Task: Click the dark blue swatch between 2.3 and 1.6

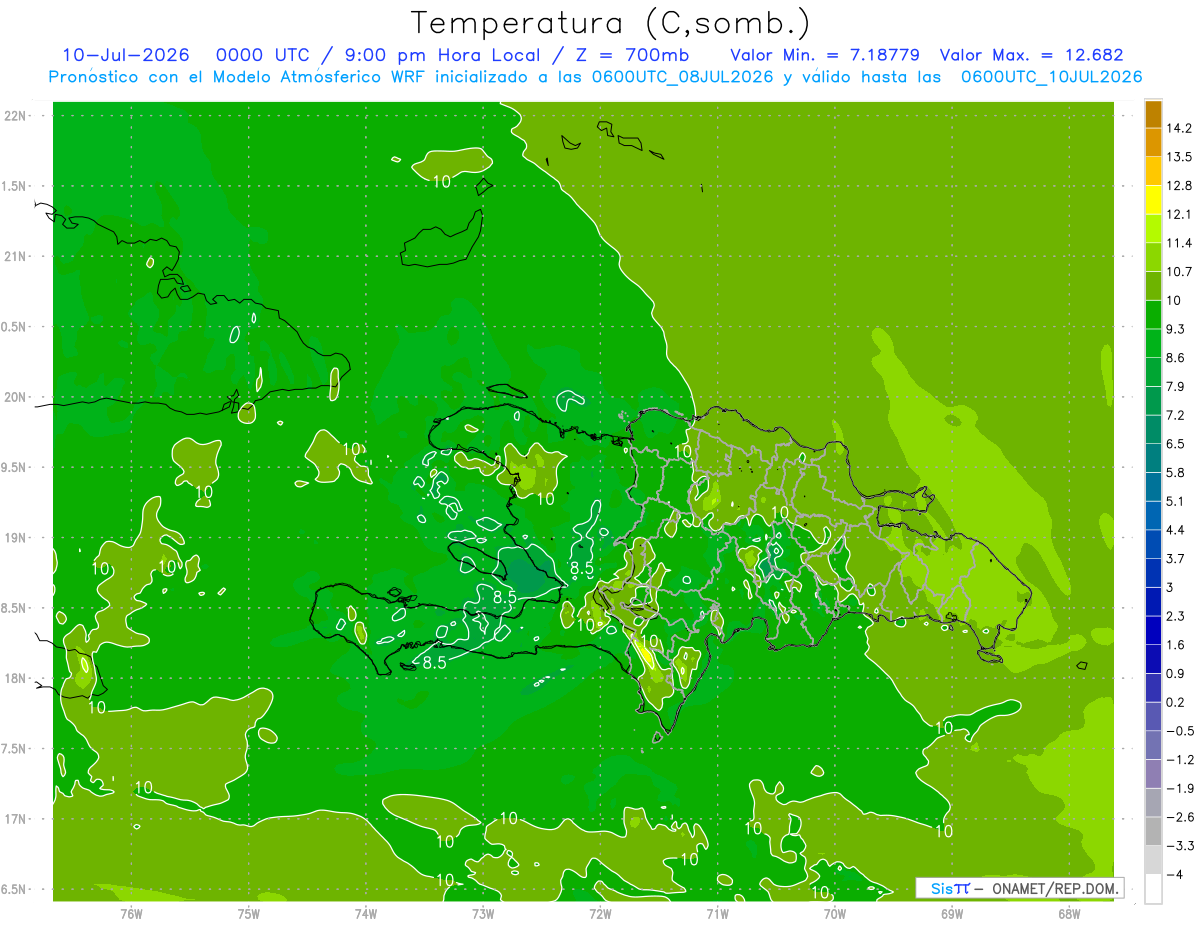Action: pyautogui.click(x=1153, y=630)
